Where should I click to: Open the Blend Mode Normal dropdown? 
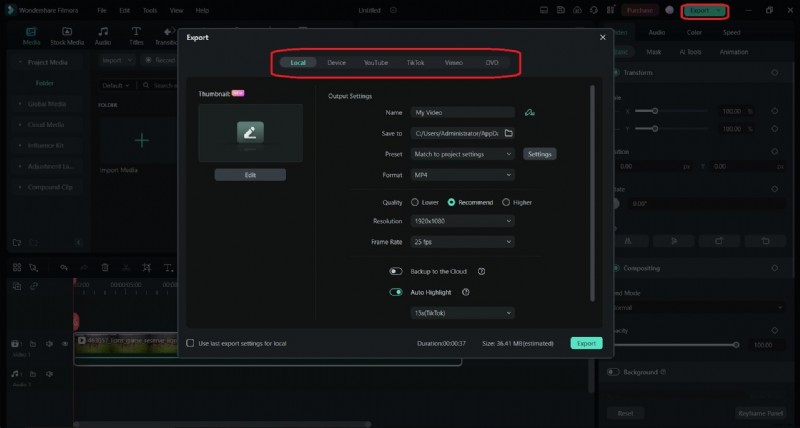point(698,308)
